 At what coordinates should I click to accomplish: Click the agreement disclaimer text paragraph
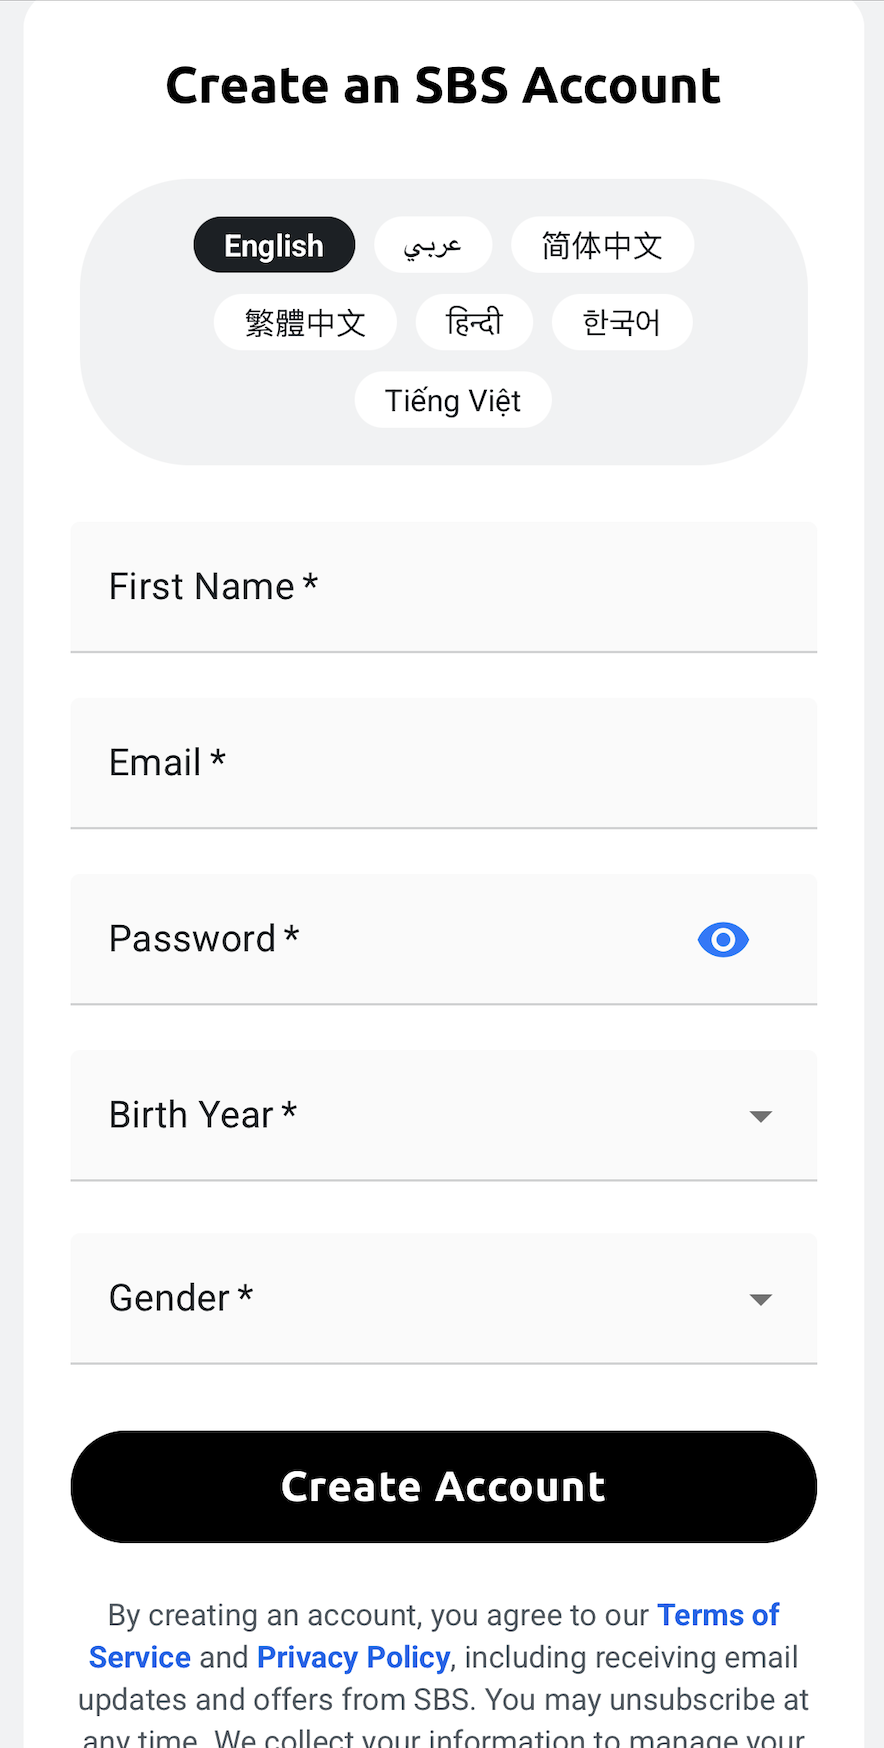click(x=444, y=1674)
